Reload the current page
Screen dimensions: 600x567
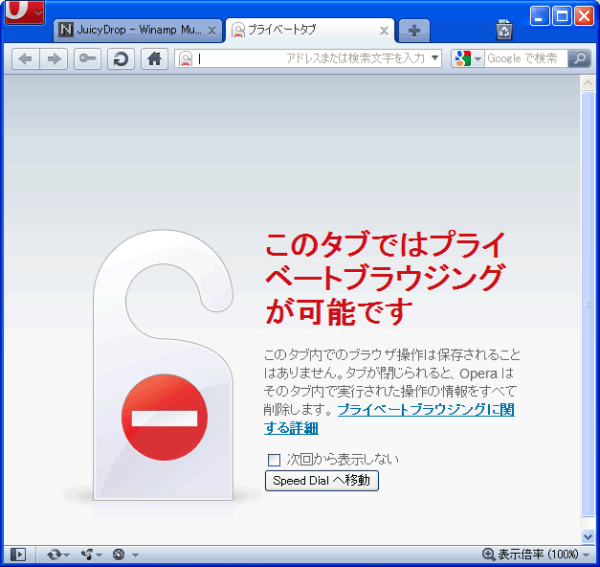[x=120, y=59]
